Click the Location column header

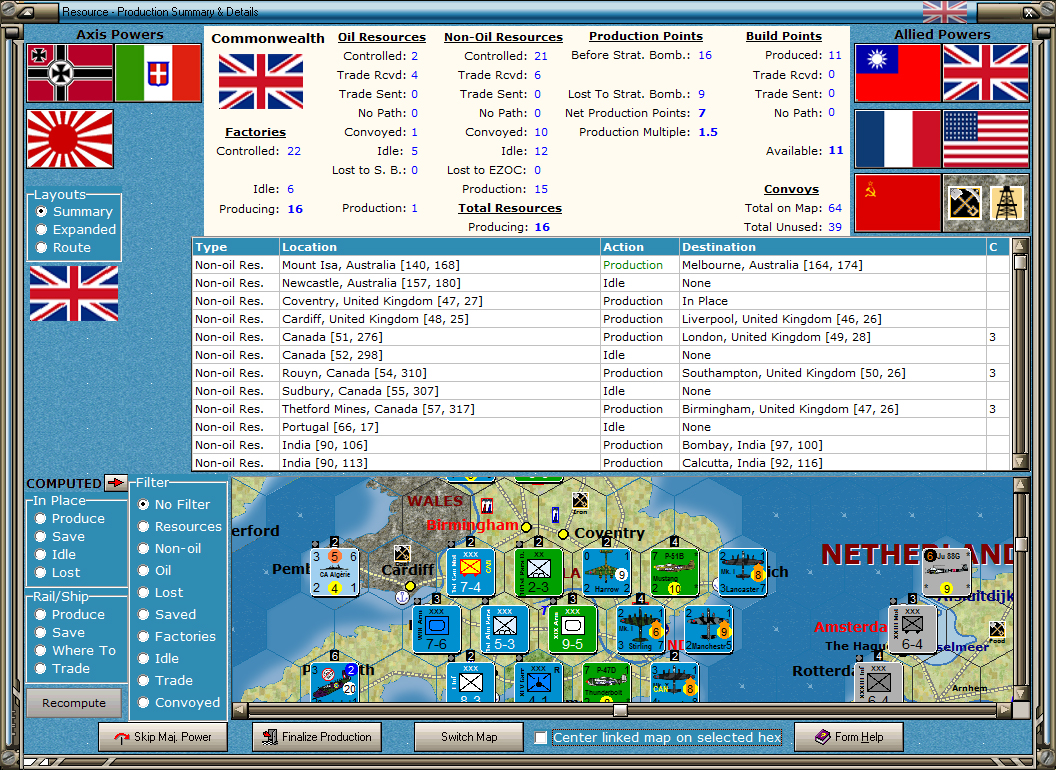coord(439,247)
